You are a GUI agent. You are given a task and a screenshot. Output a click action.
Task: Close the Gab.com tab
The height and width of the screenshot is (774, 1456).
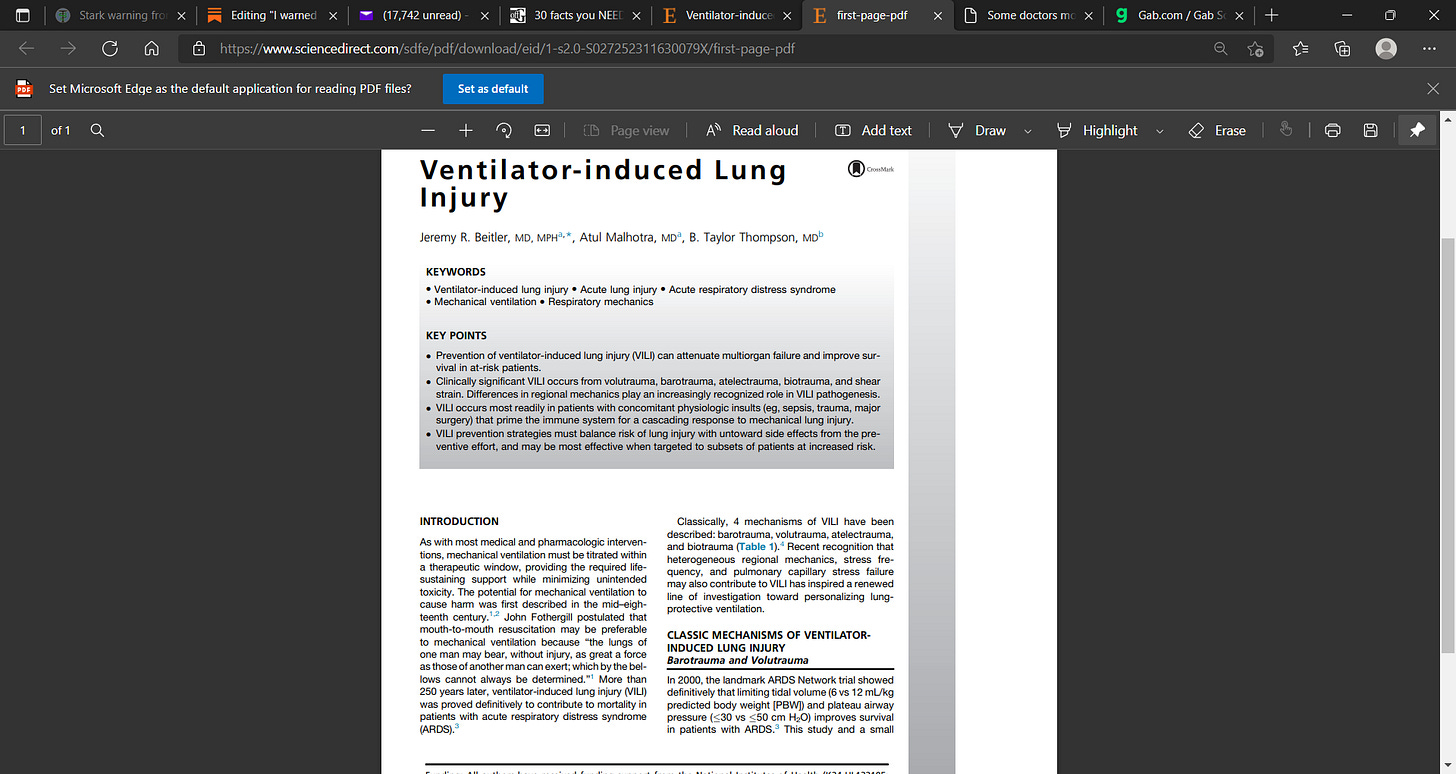coord(1237,16)
